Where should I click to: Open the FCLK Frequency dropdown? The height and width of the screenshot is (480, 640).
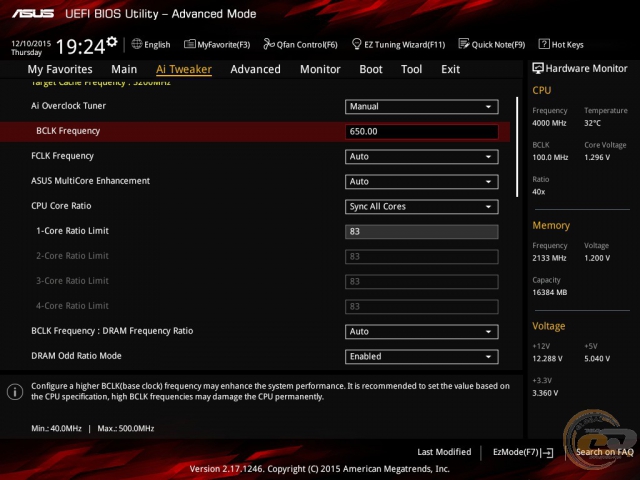point(421,157)
